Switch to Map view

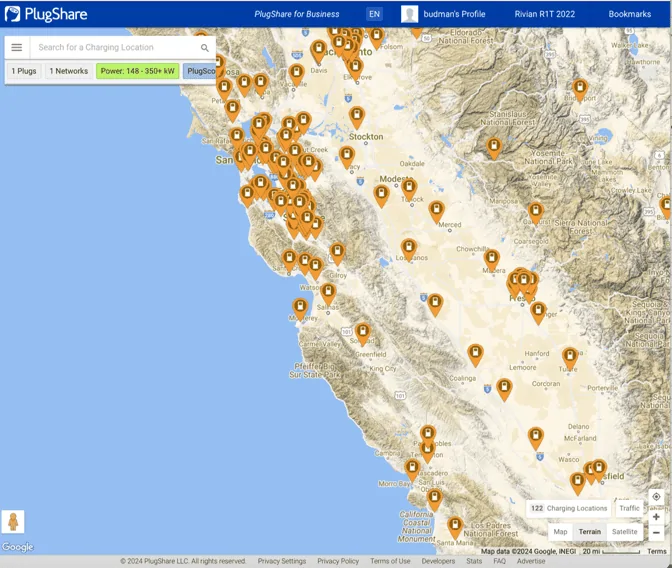560,532
